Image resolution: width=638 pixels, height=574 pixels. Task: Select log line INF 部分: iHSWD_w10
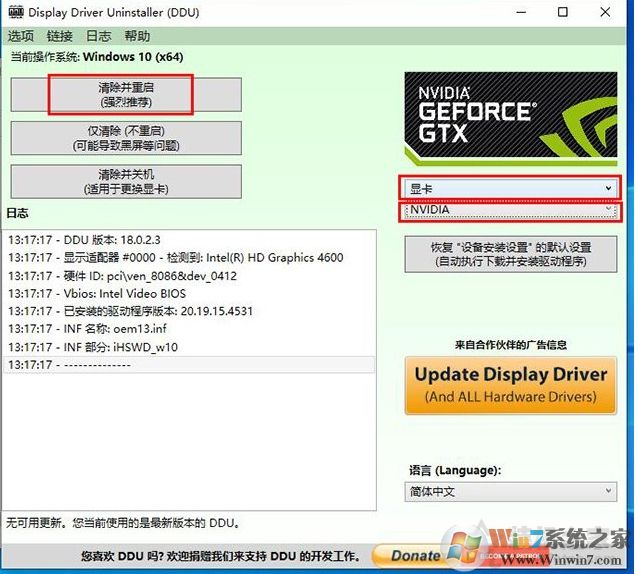189,347
